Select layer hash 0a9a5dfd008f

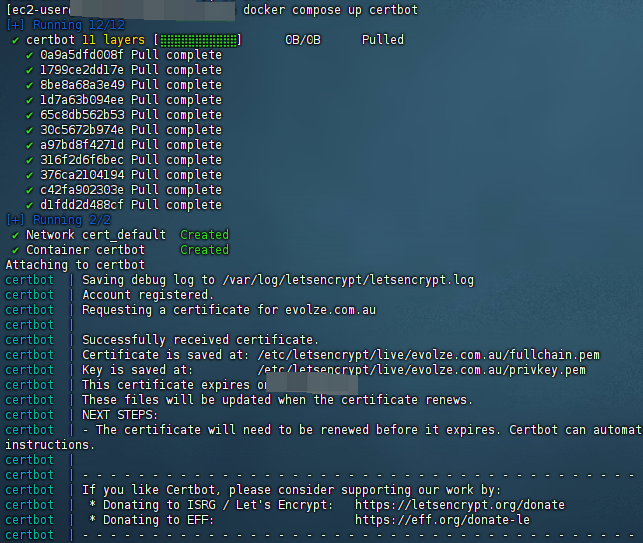pos(82,55)
